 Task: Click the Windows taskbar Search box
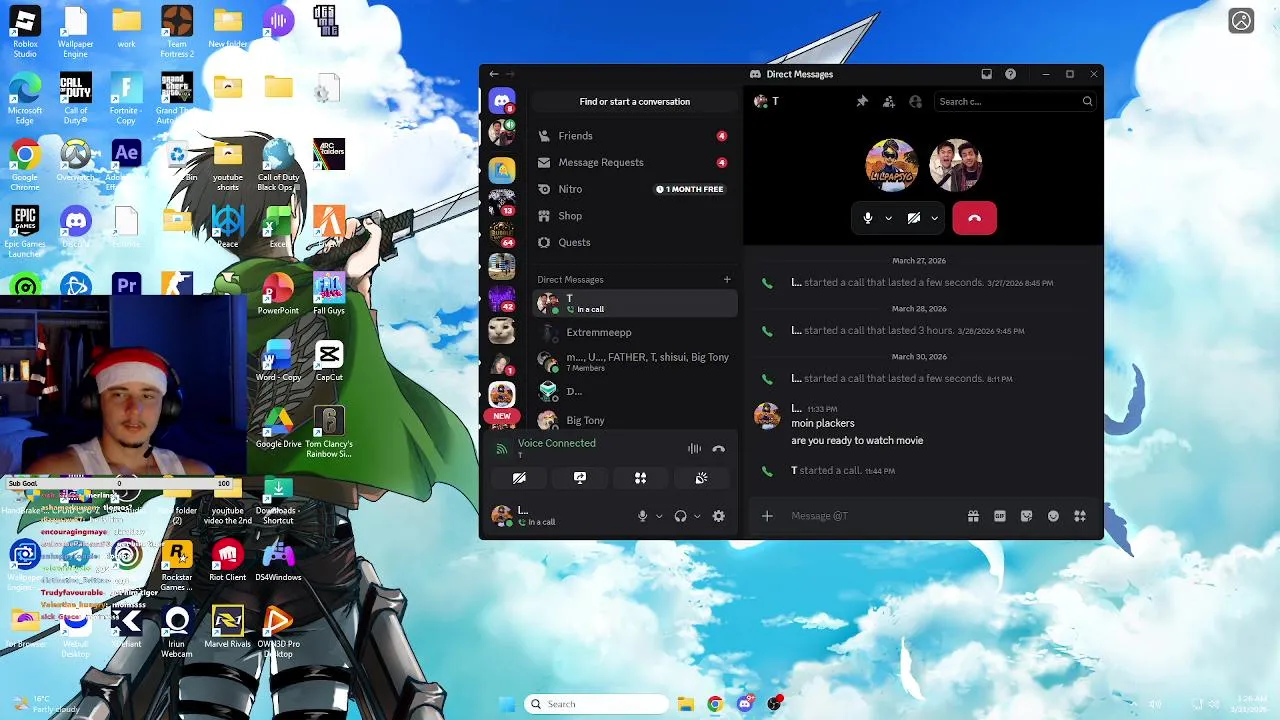(x=596, y=704)
